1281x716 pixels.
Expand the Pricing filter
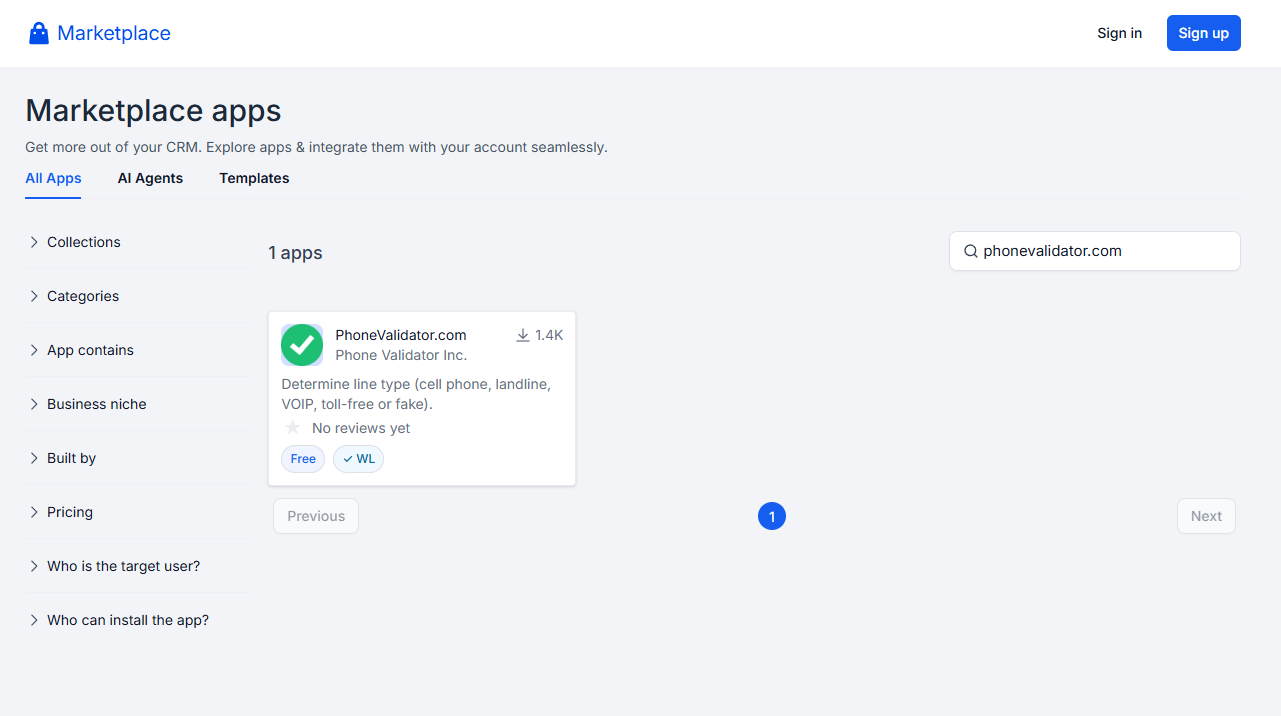pos(136,512)
